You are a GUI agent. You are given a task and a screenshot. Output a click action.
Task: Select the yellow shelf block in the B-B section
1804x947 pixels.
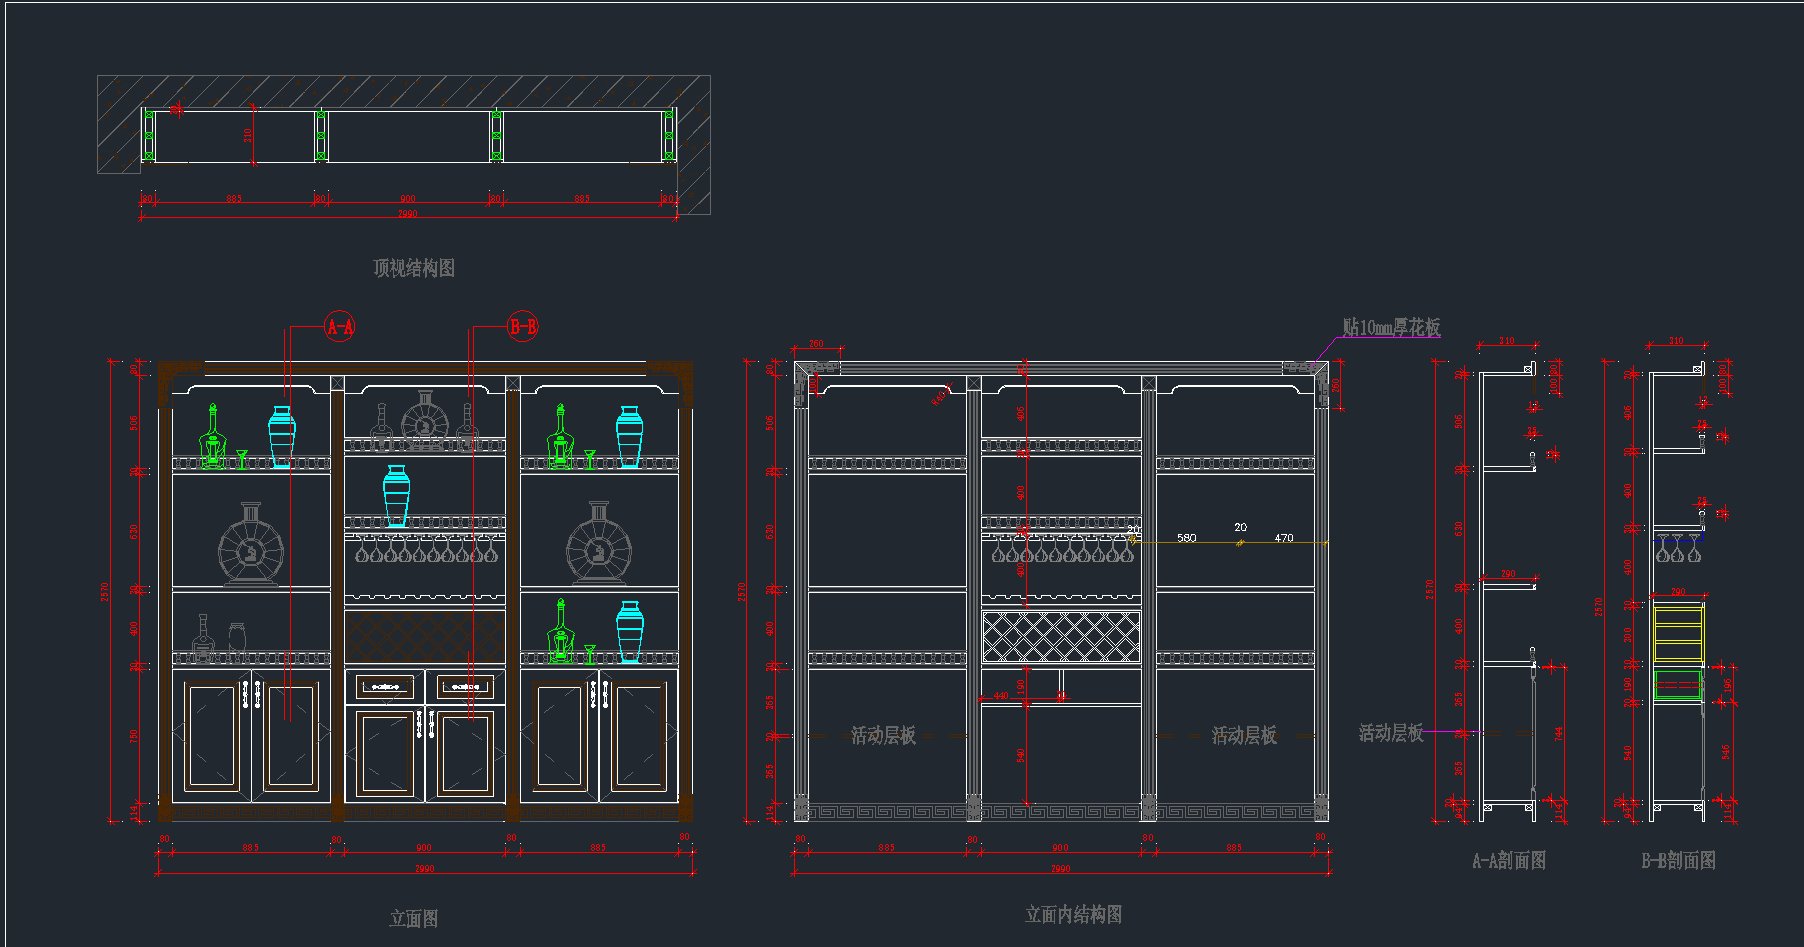(x=1678, y=633)
